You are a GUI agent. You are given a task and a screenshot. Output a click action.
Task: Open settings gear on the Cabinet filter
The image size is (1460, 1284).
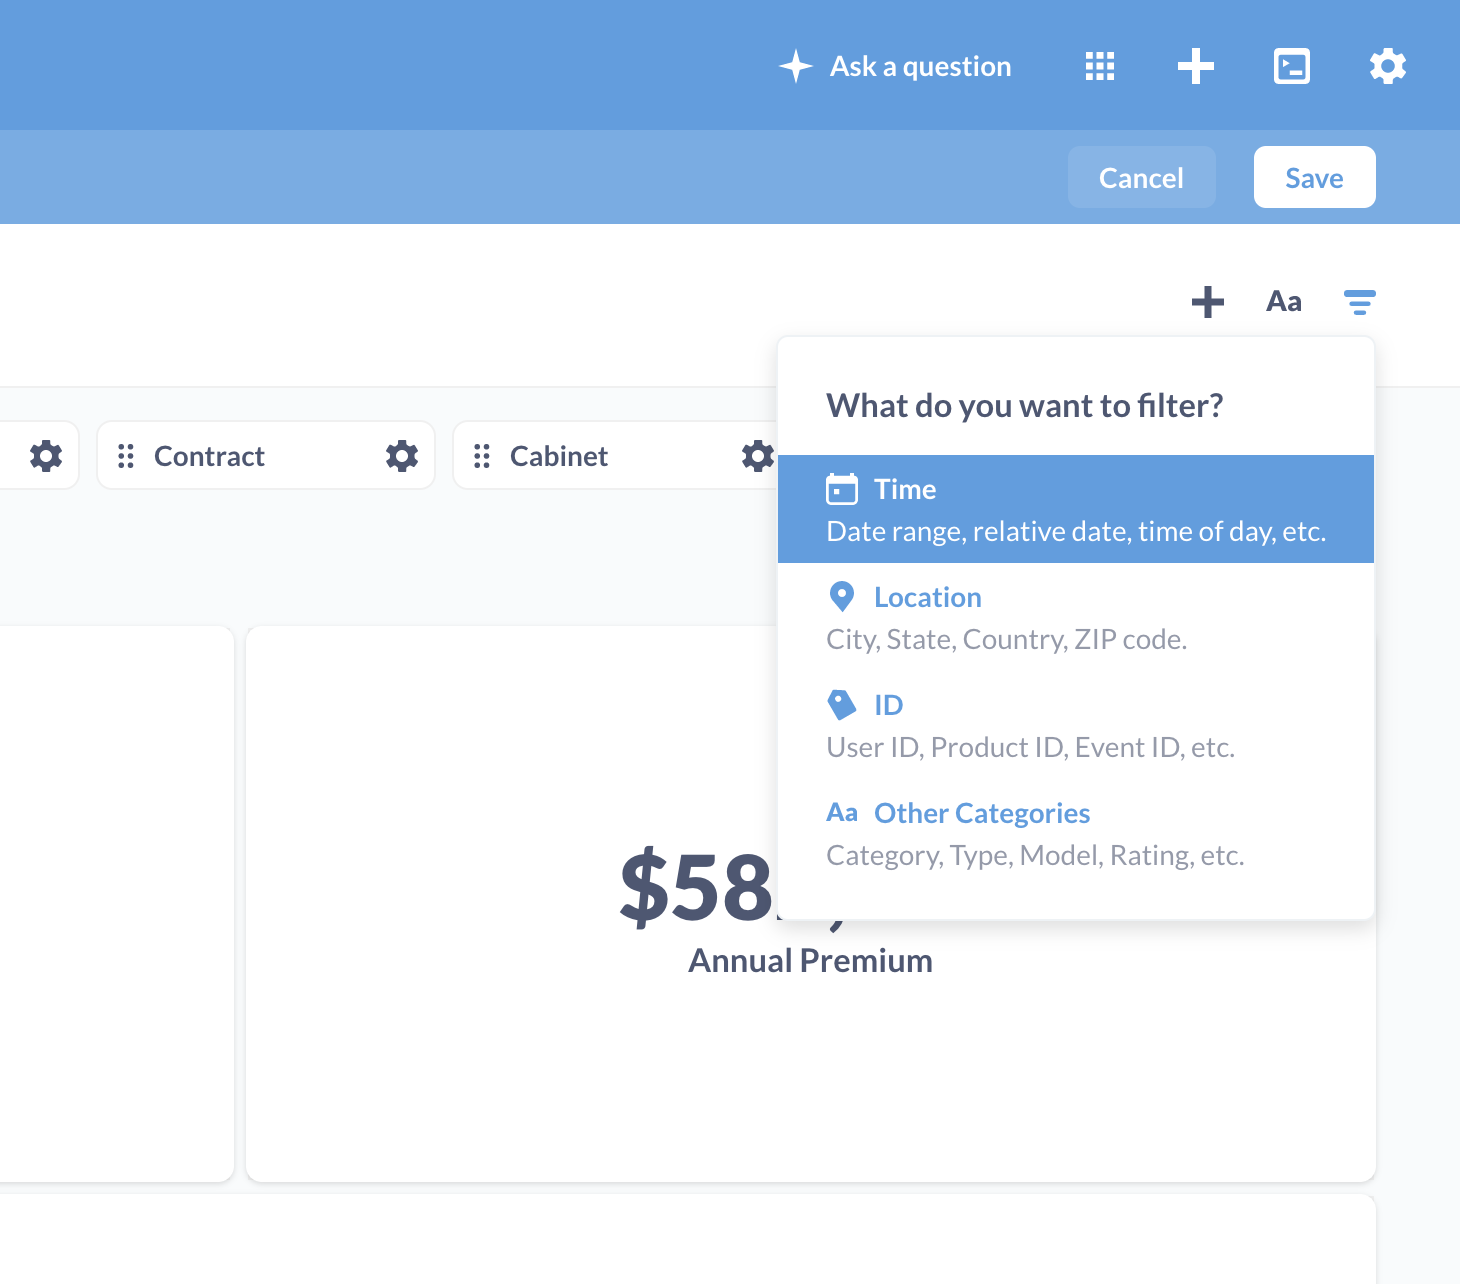click(x=757, y=455)
